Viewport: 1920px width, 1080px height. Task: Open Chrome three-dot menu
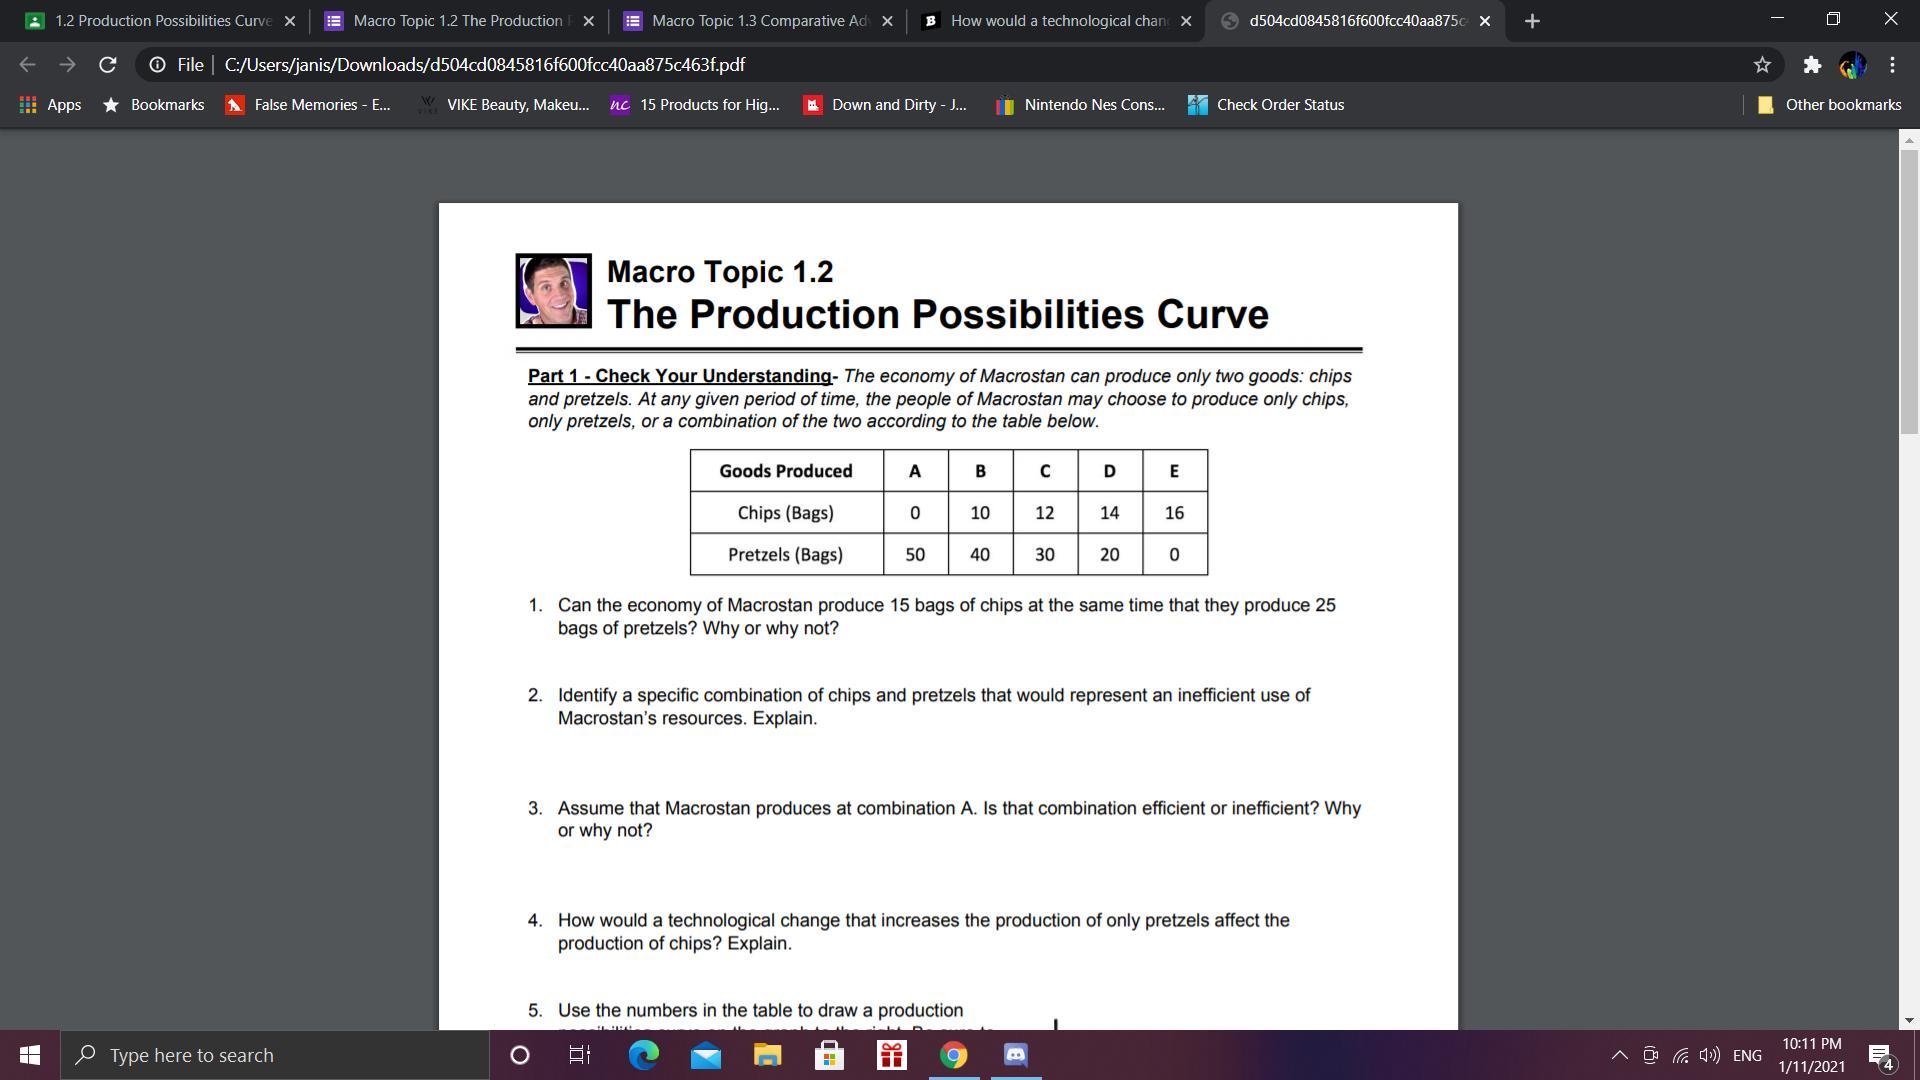pyautogui.click(x=1892, y=65)
